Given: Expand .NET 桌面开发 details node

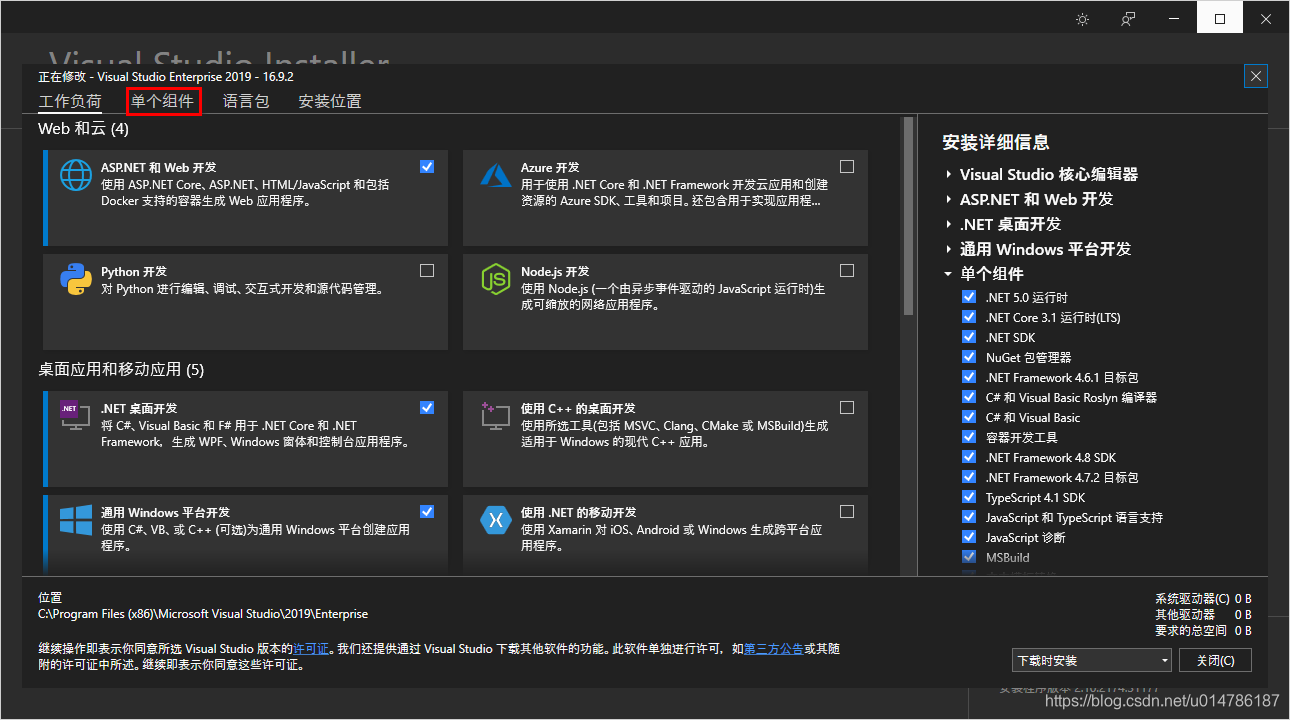Looking at the screenshot, I should (x=948, y=224).
